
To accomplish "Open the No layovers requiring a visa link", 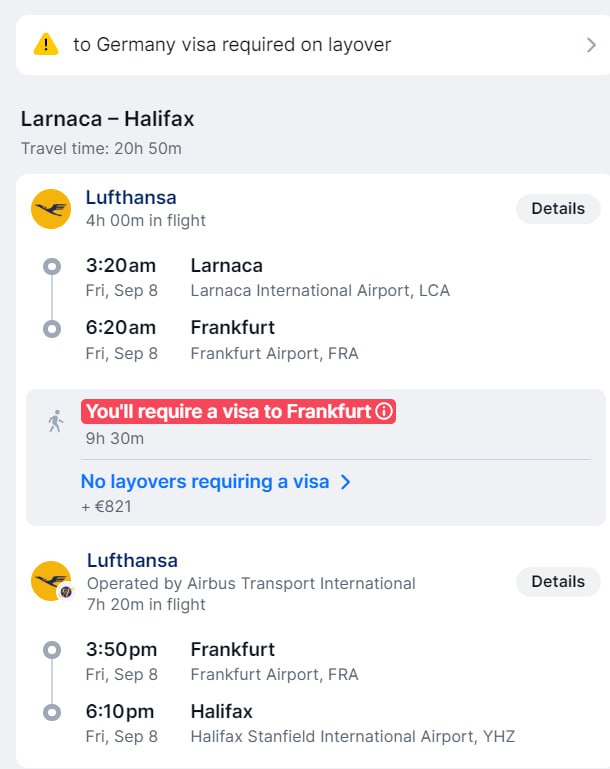I will (205, 482).
